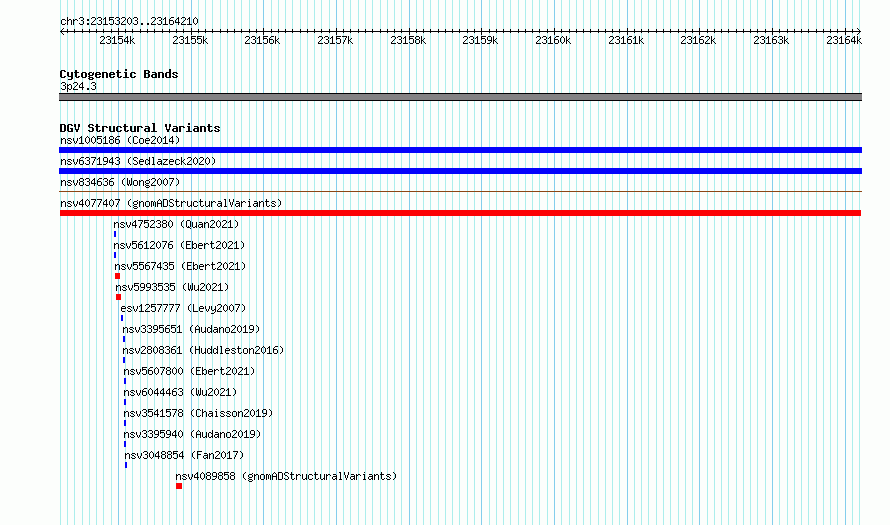Open the nsv5612076 (Ebert2021) label
This screenshot has height=525, width=890.
[179, 245]
